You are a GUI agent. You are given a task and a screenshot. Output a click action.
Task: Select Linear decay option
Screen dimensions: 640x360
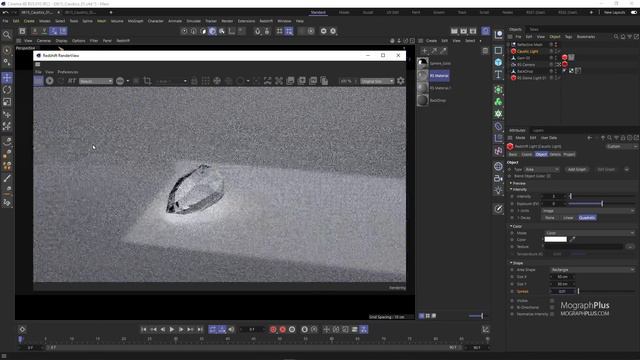568,218
